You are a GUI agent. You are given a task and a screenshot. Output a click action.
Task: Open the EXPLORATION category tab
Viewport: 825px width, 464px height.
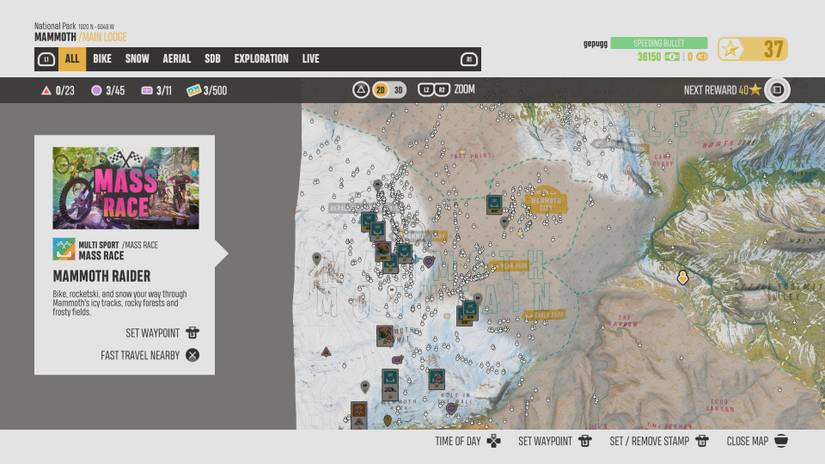(261, 59)
